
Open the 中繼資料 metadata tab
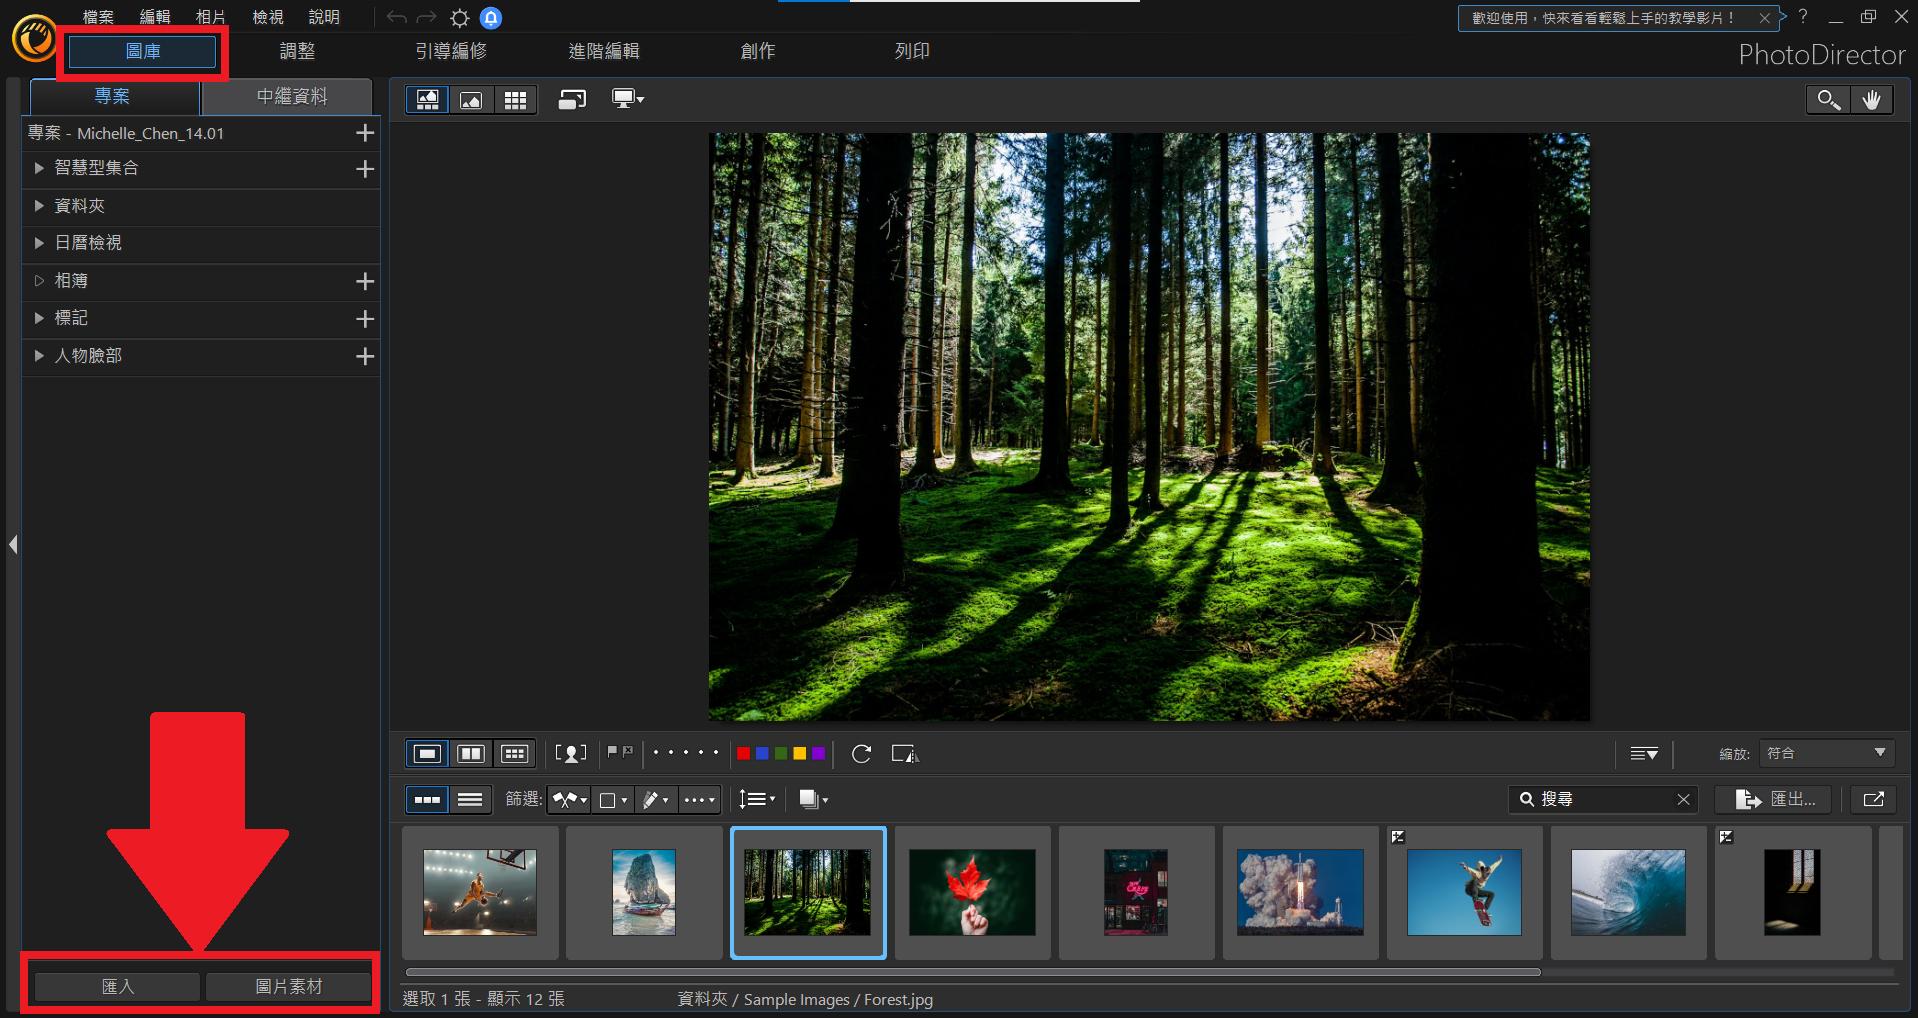click(291, 97)
